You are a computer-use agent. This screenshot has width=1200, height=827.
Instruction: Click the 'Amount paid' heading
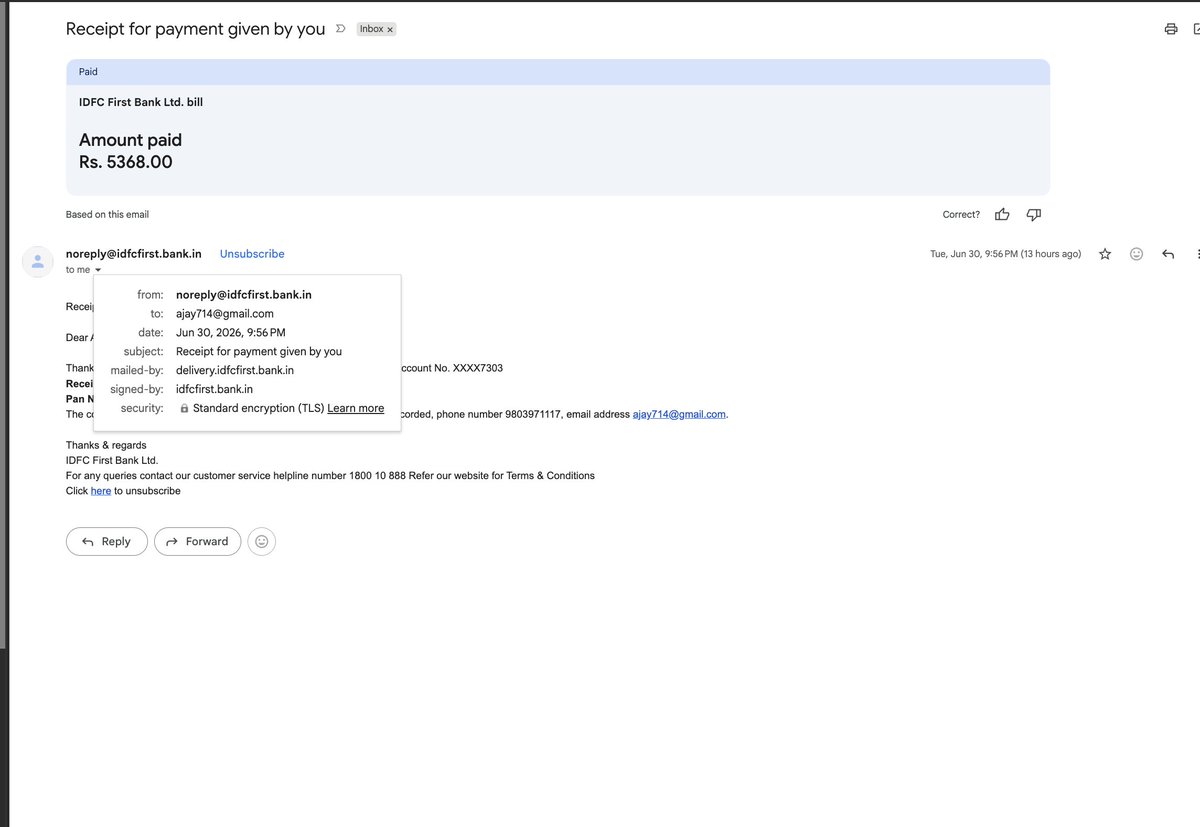pos(130,140)
